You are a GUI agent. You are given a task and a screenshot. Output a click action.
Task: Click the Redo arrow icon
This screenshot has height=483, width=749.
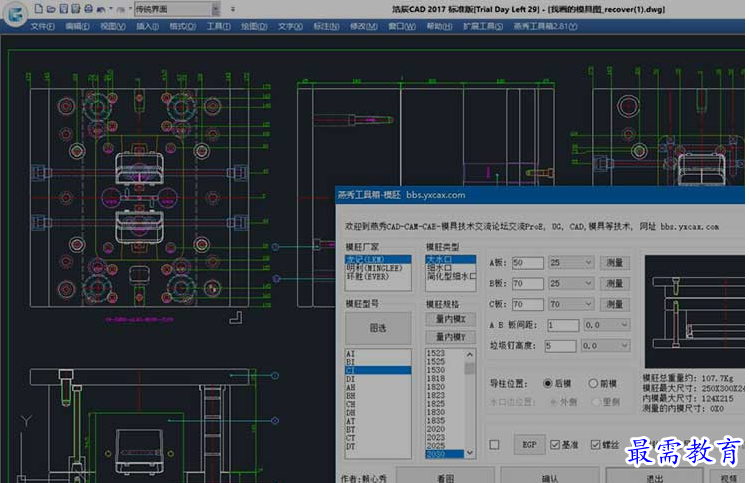(x=120, y=9)
